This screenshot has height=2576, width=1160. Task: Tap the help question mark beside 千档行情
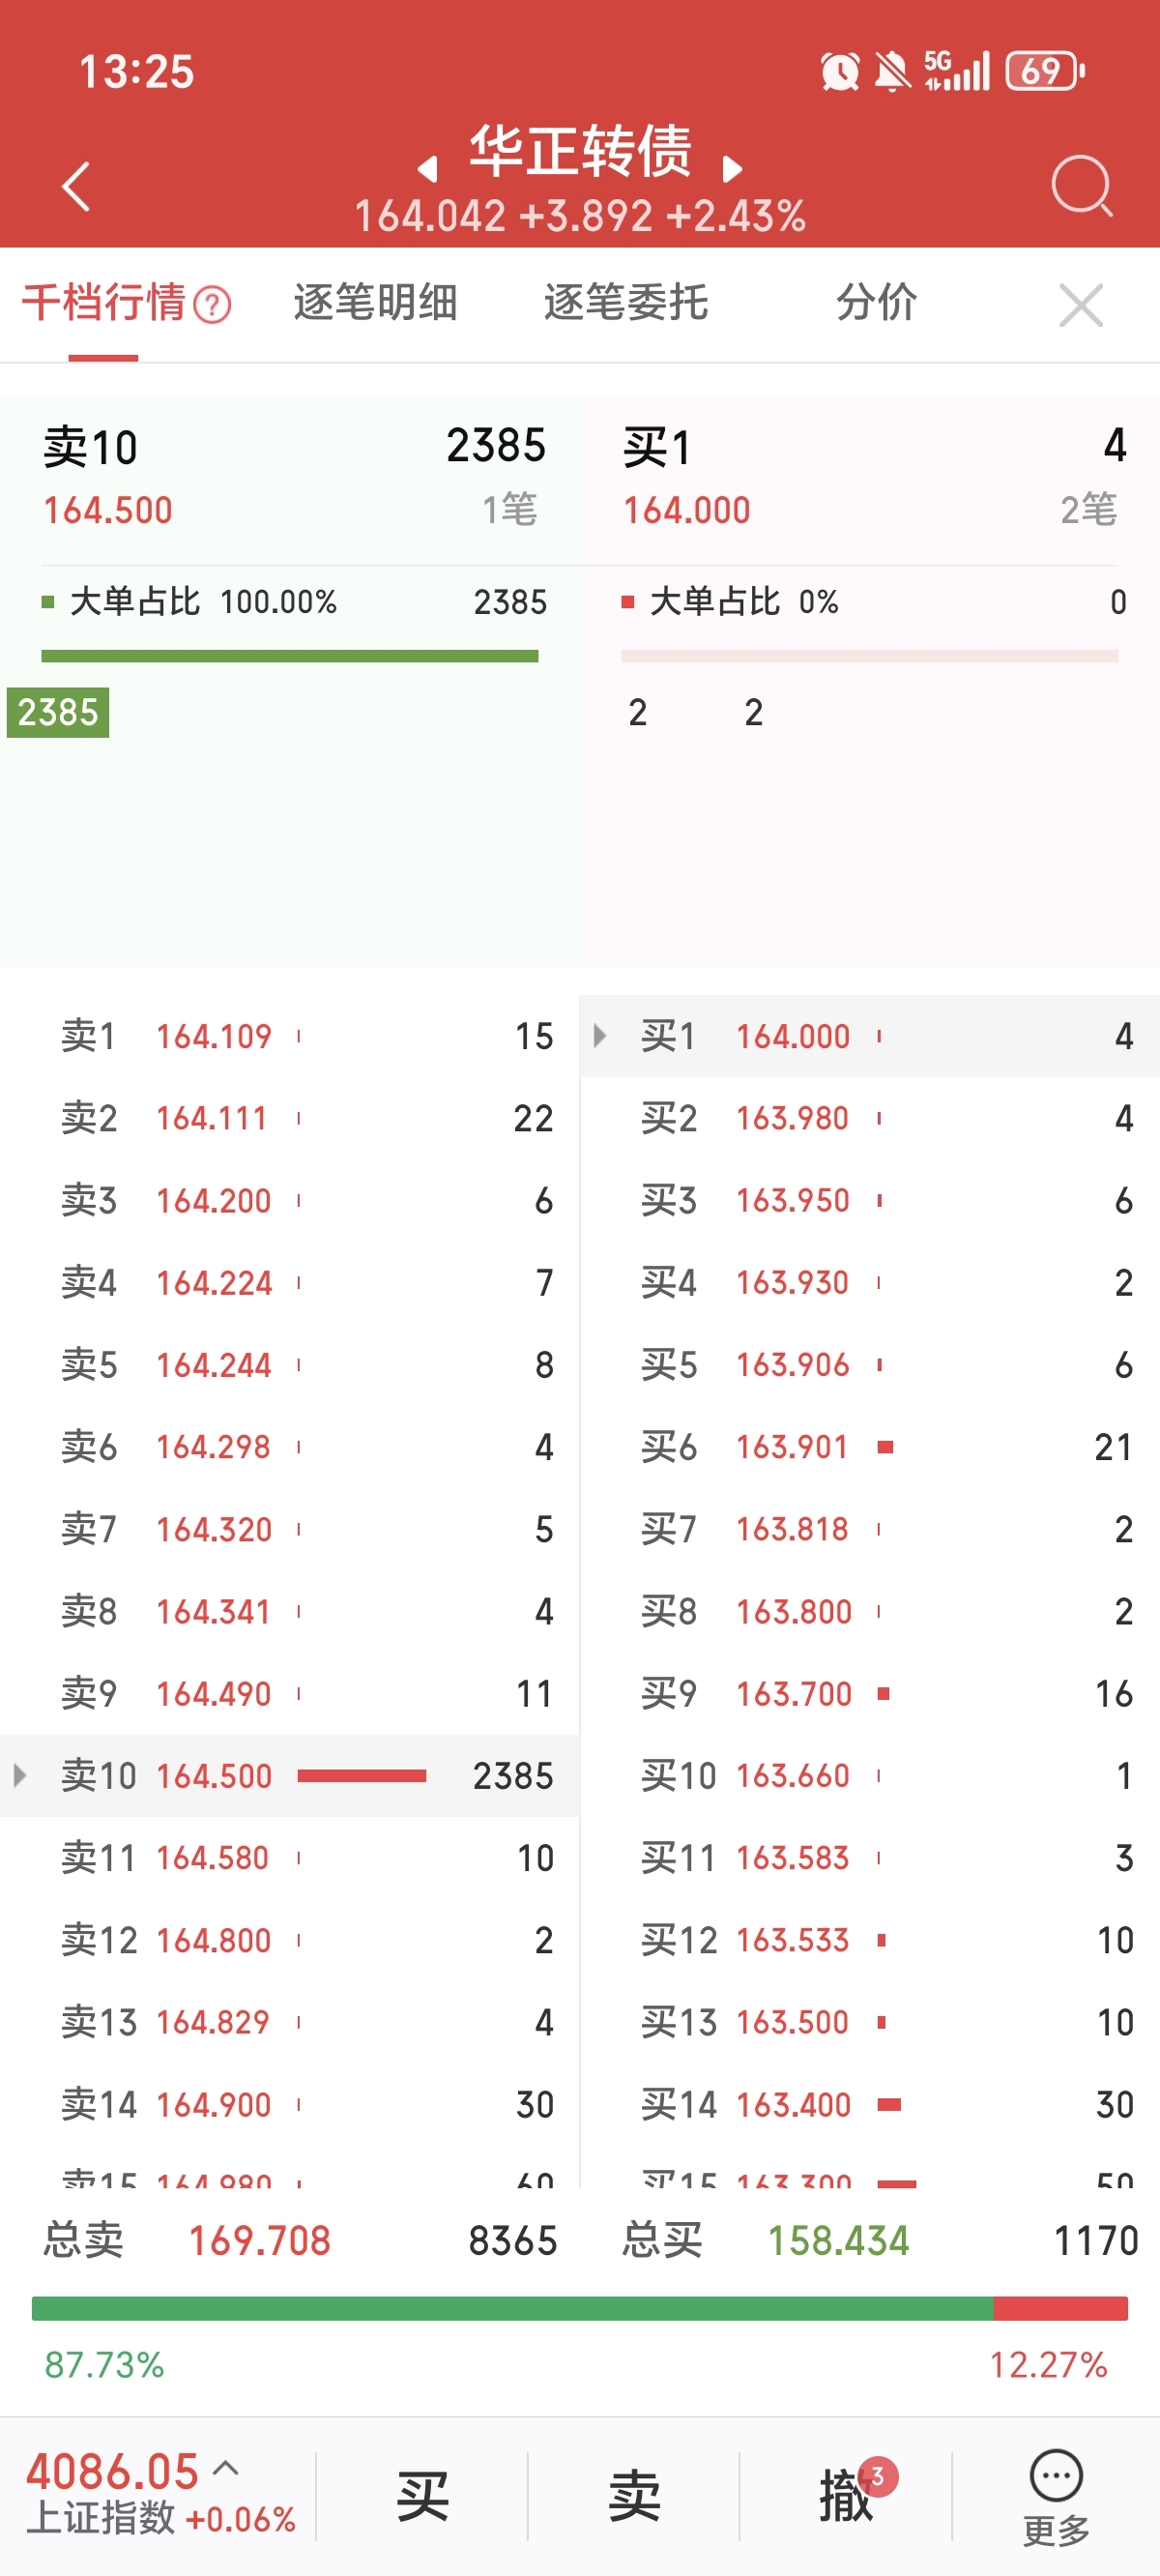(x=212, y=305)
